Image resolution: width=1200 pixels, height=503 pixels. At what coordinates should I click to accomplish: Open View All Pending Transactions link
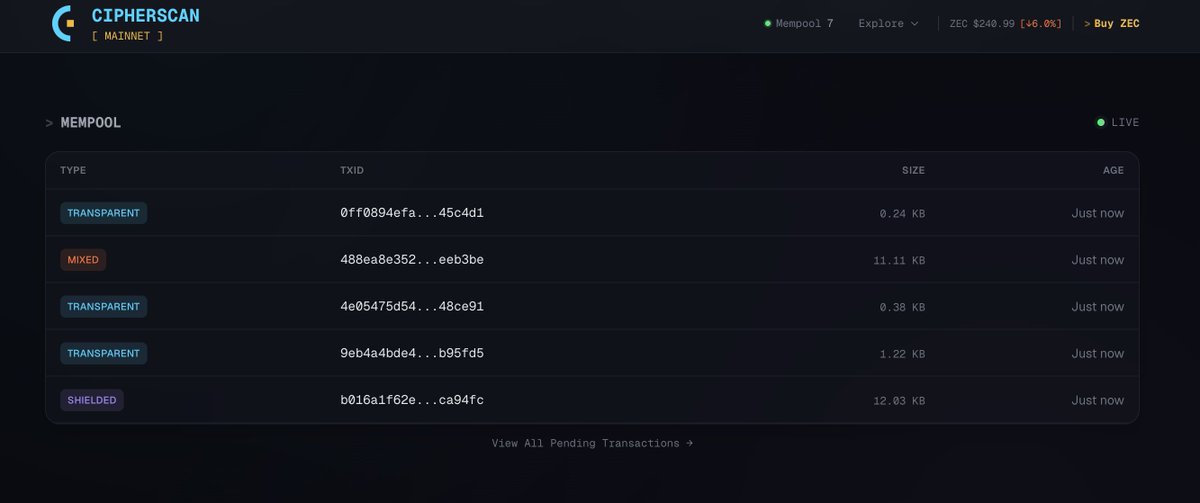point(592,443)
